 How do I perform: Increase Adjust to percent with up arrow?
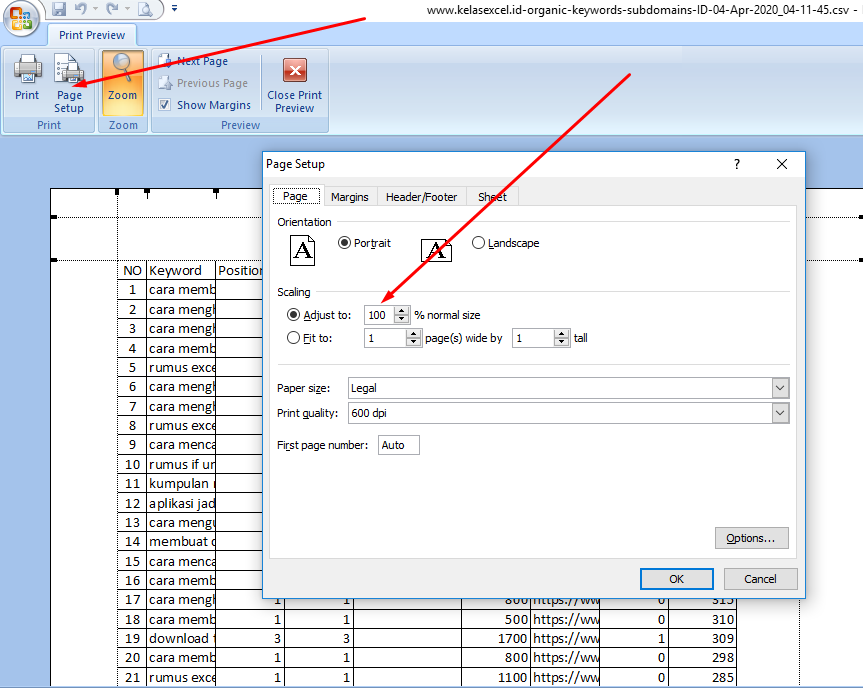402,311
